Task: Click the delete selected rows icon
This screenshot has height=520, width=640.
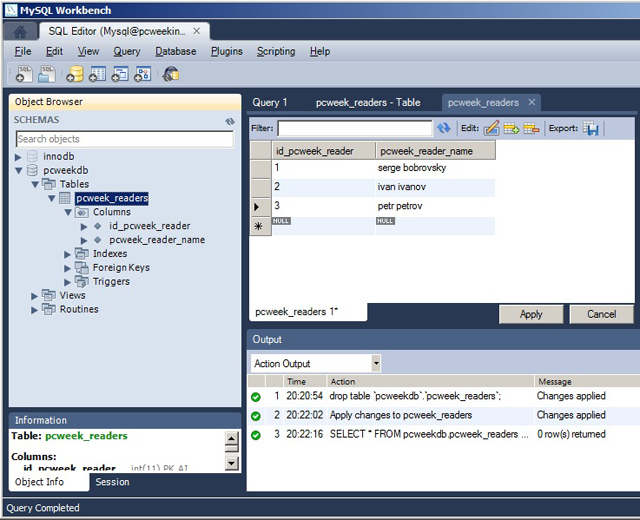Action: [x=531, y=129]
